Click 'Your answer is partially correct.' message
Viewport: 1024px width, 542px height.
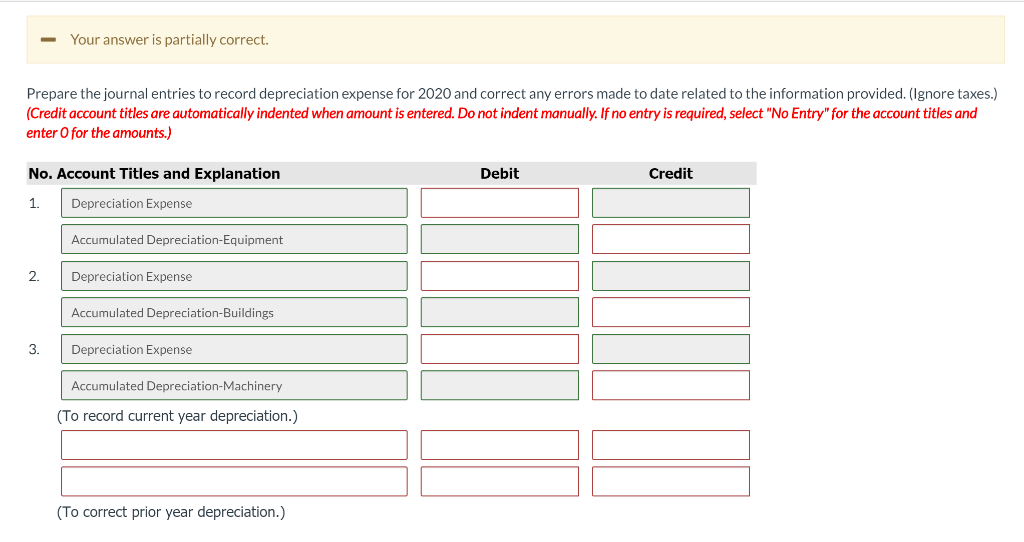169,40
